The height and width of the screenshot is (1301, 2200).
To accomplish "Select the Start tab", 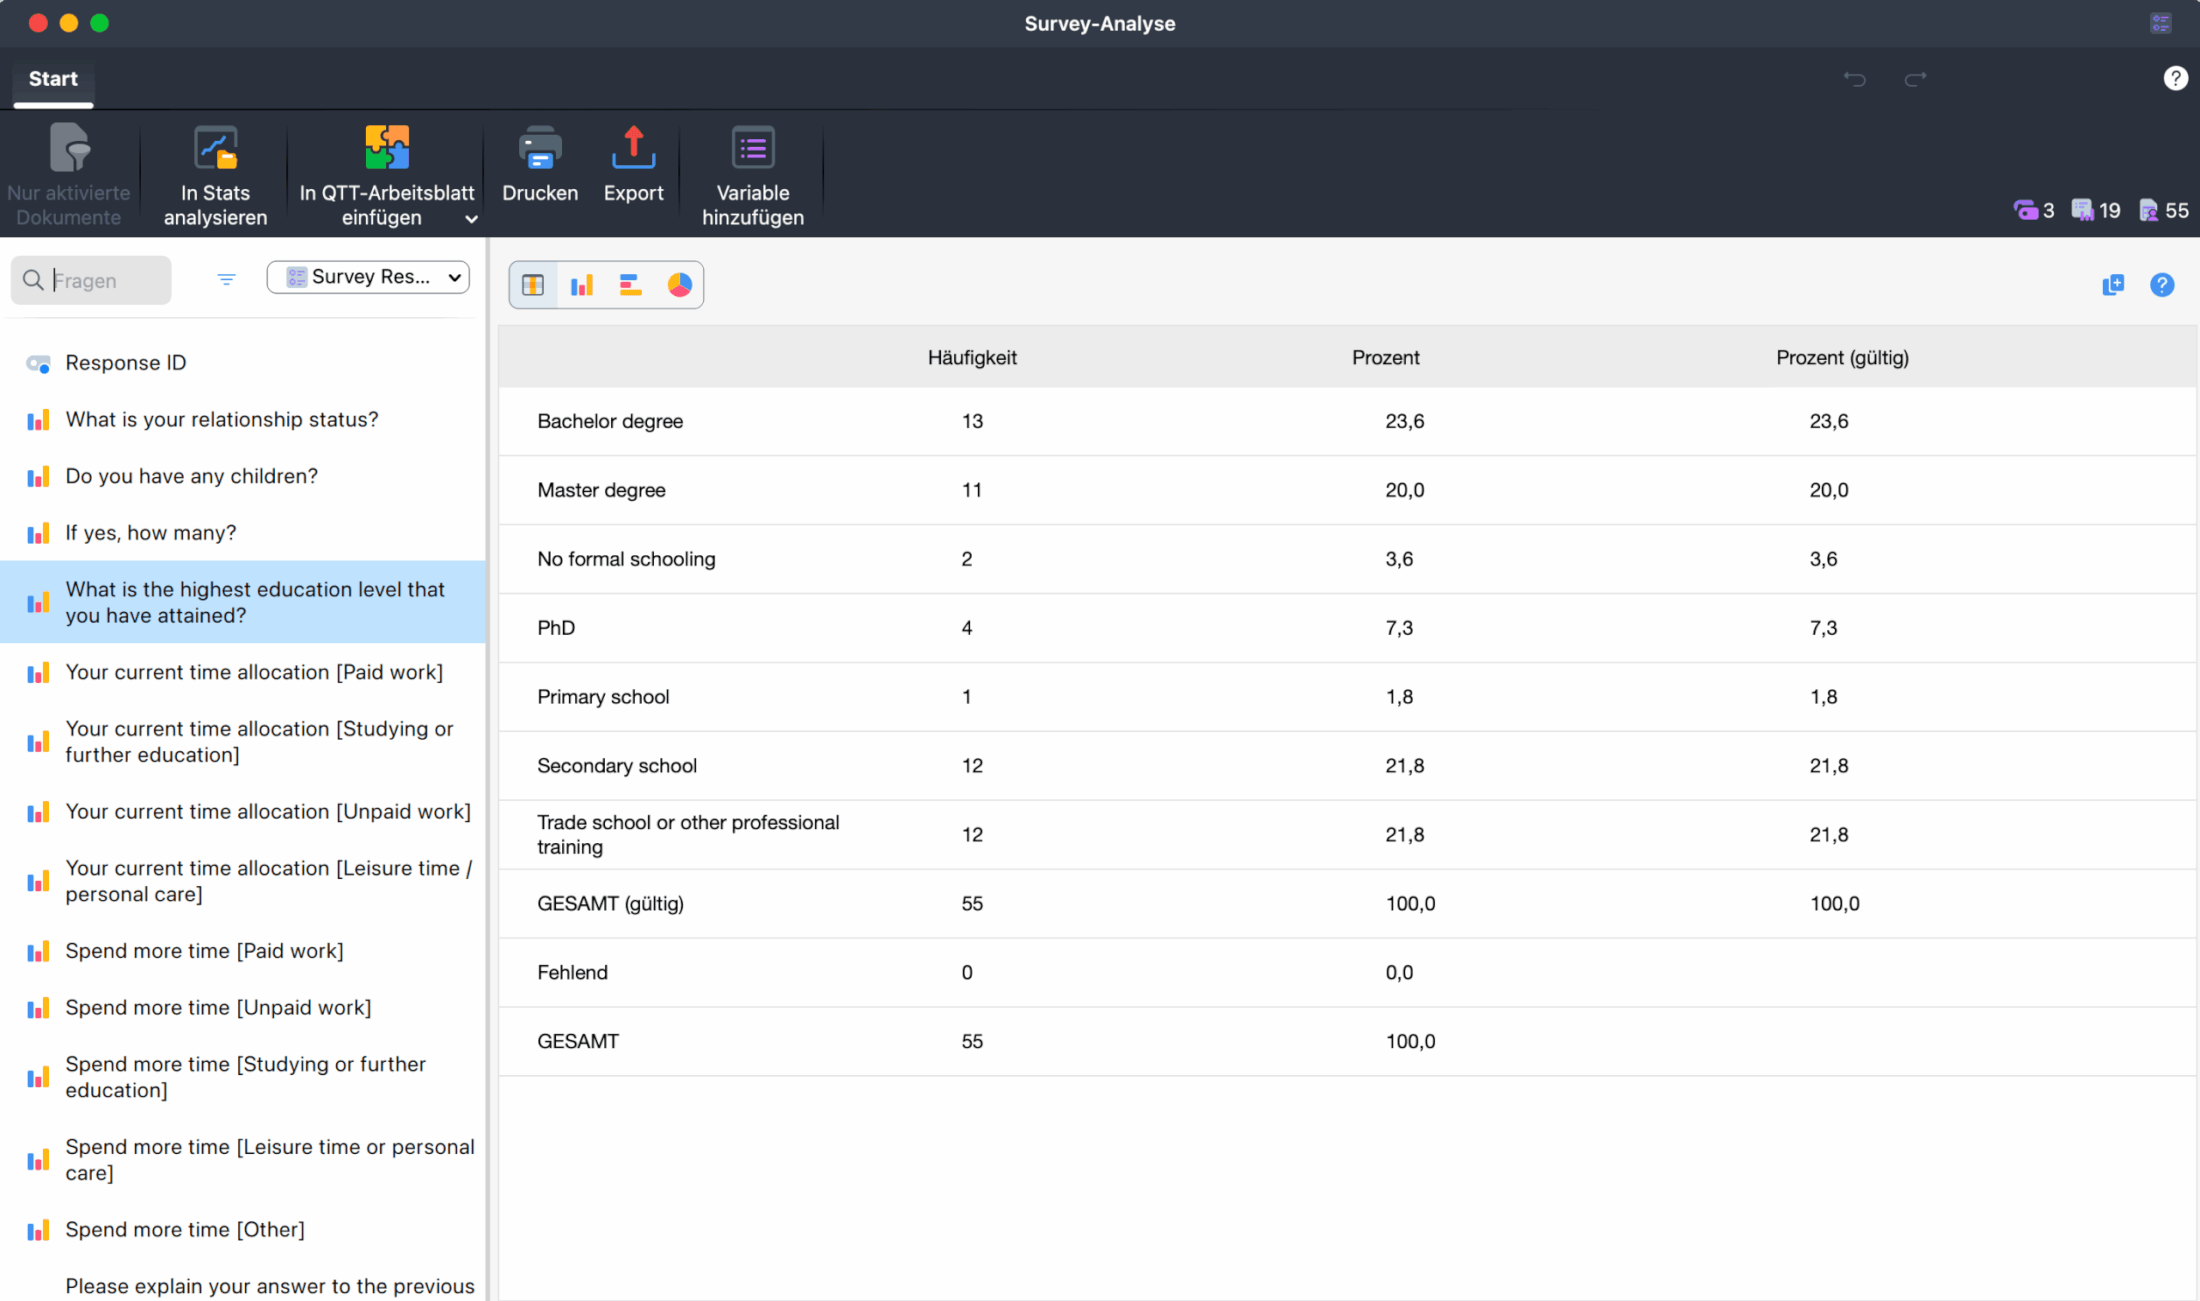I will pos(53,79).
